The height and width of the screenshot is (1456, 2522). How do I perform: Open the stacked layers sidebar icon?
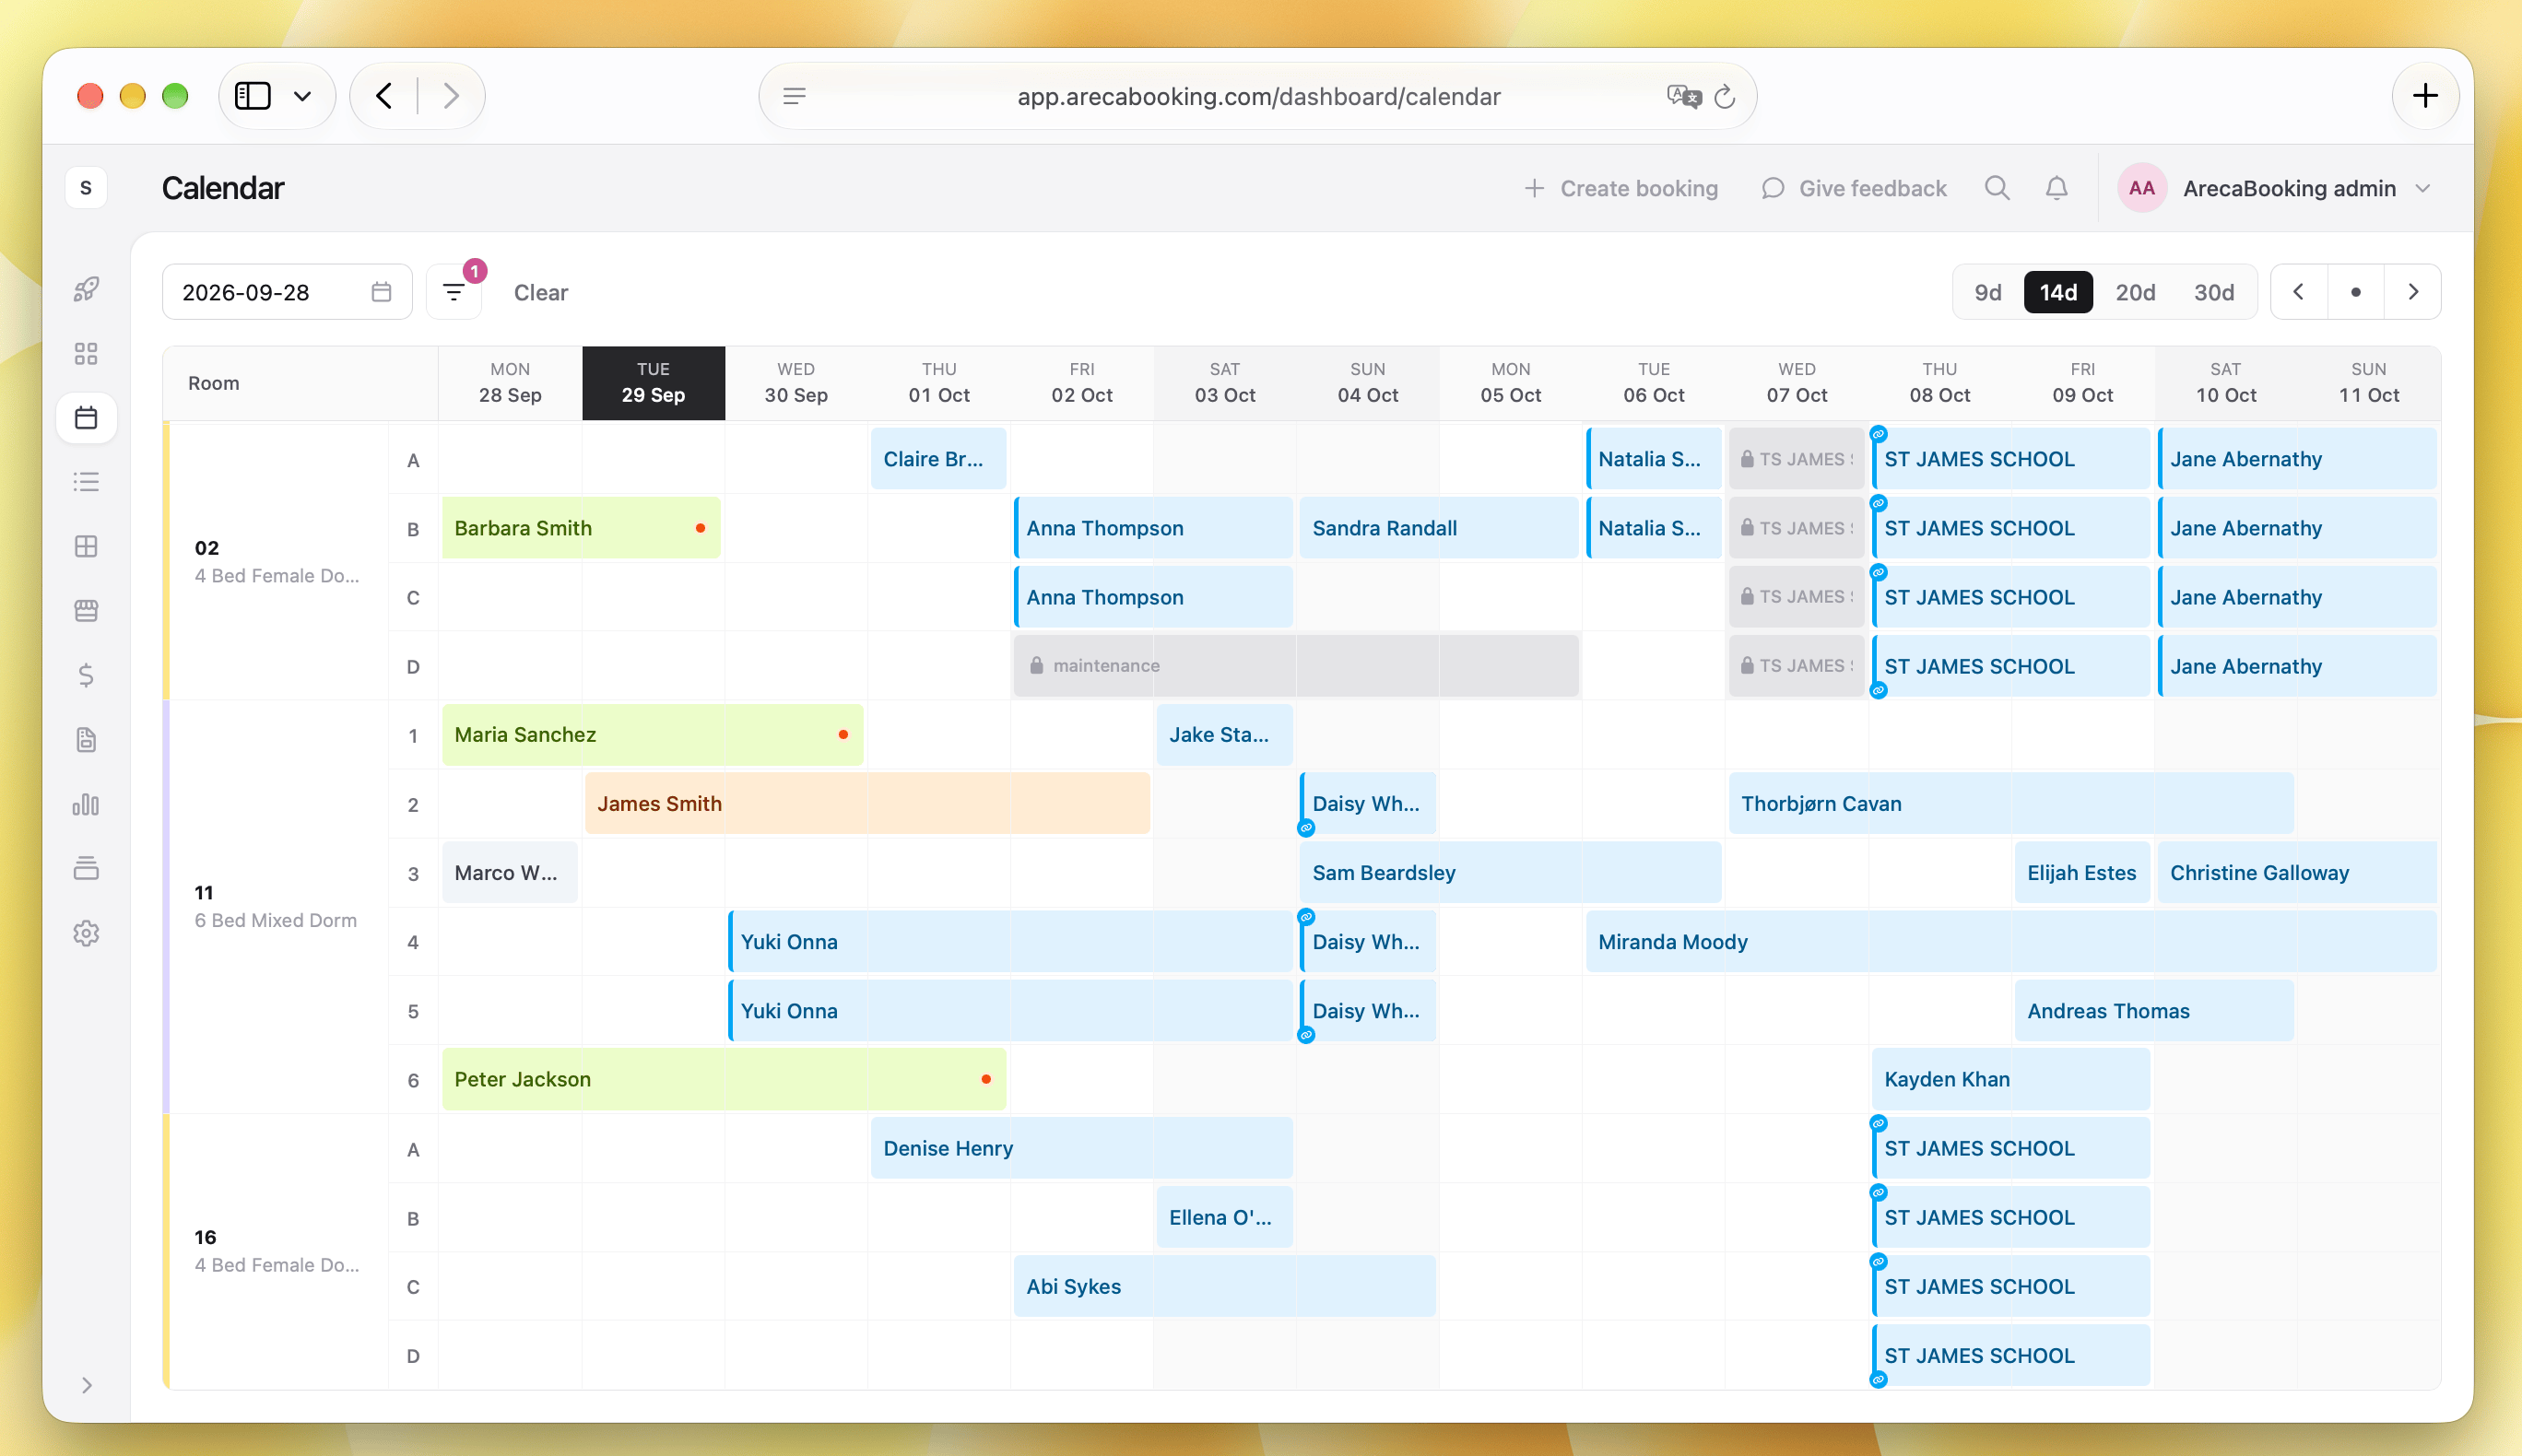[x=86, y=868]
